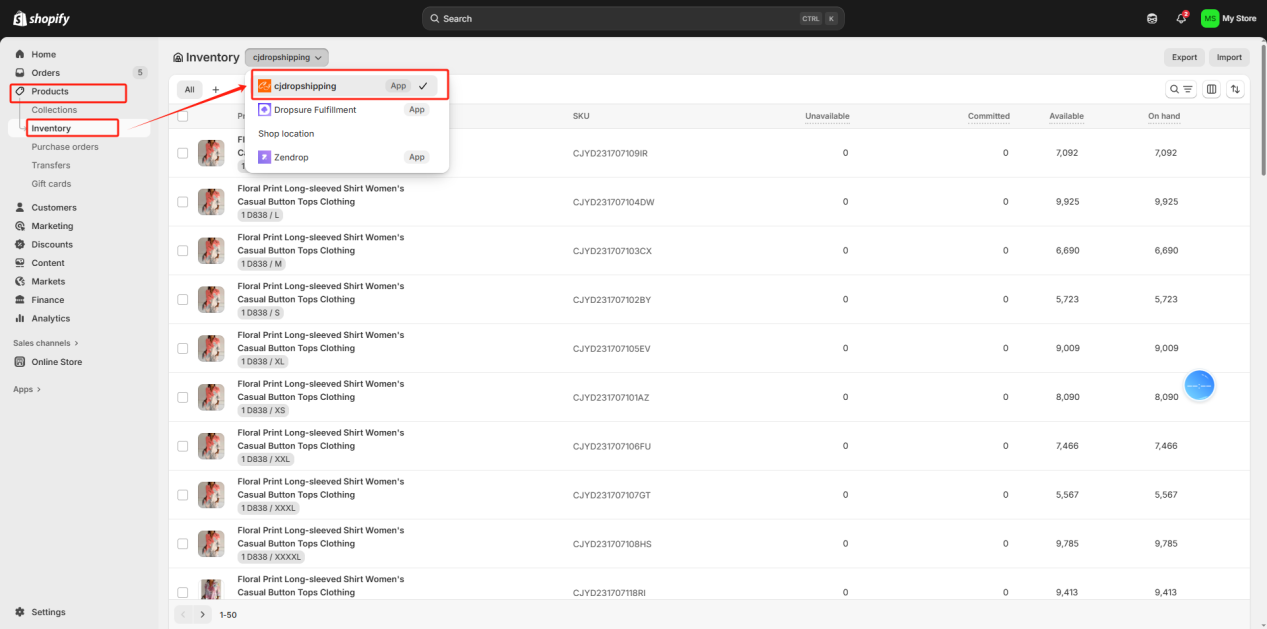Open the Sidekick assistant icon
The image size is (1267, 629).
pyautogui.click(x=1152, y=18)
